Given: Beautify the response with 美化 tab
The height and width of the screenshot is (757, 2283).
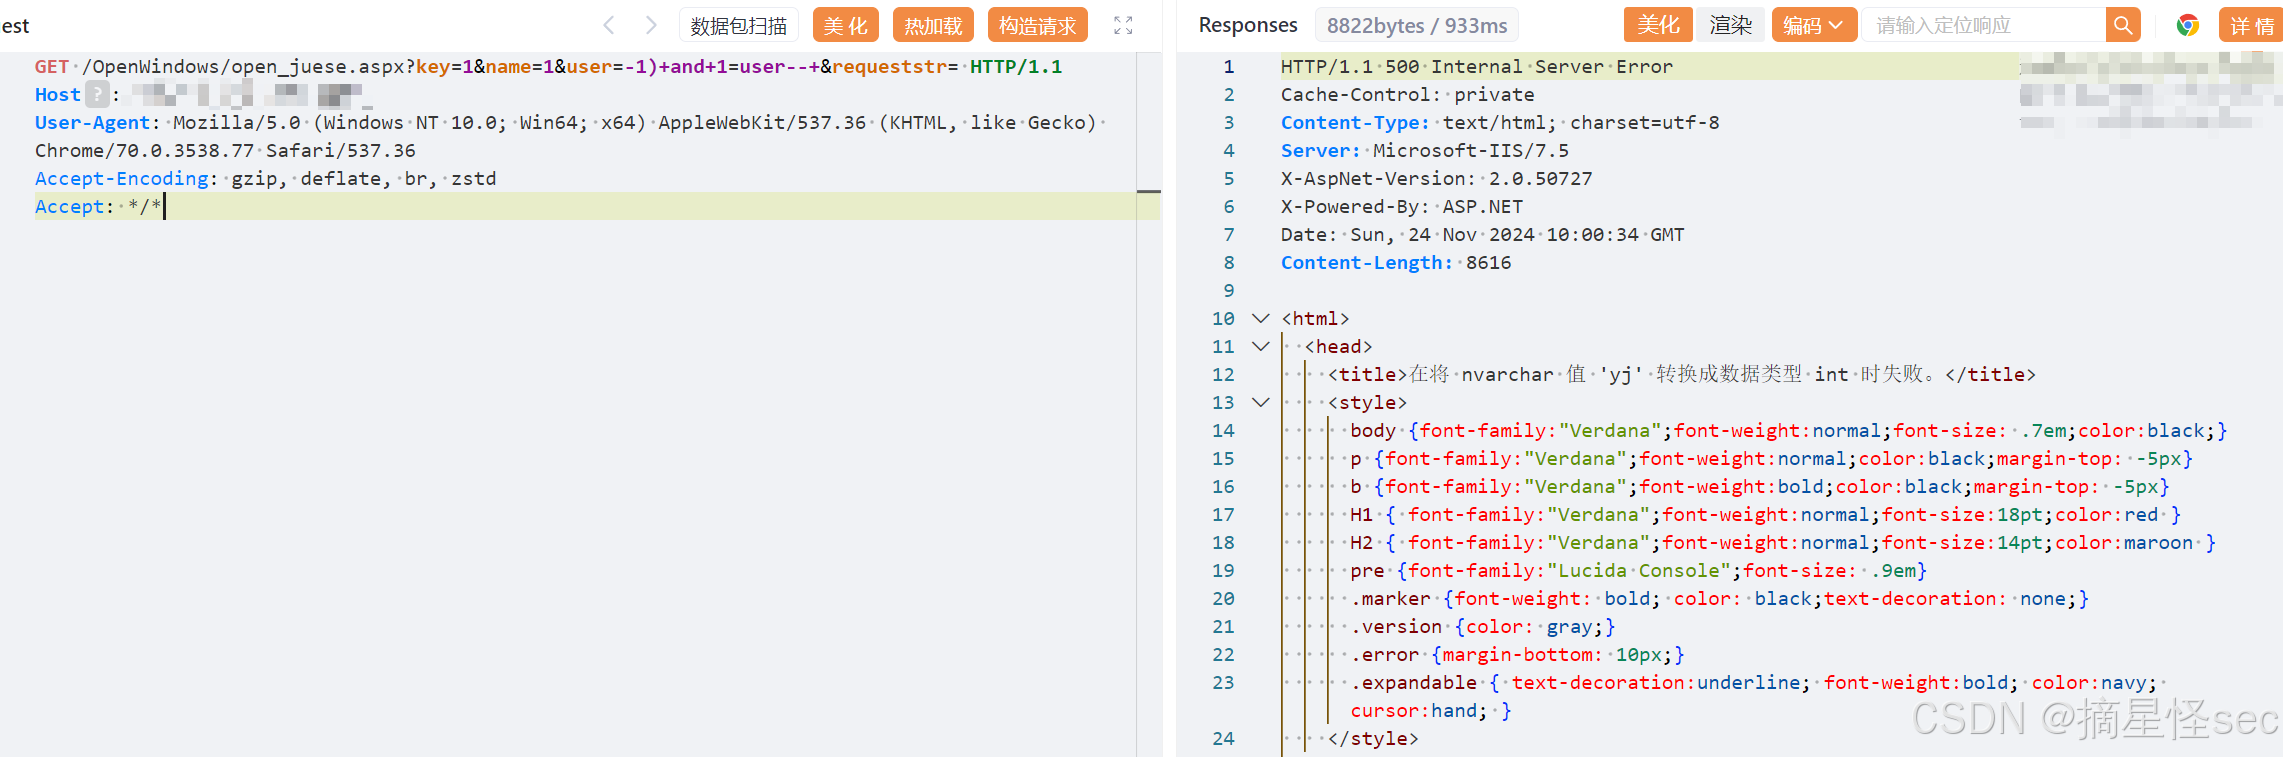Looking at the screenshot, I should tap(1657, 25).
